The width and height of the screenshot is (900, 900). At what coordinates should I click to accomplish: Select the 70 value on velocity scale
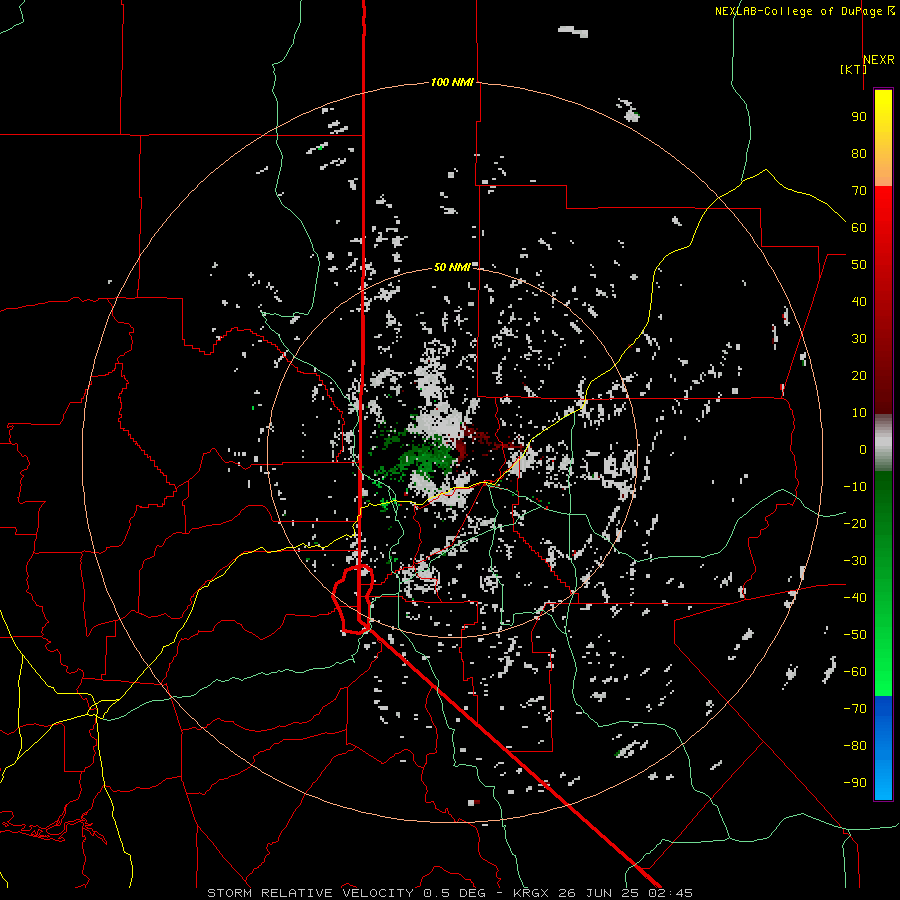click(859, 191)
